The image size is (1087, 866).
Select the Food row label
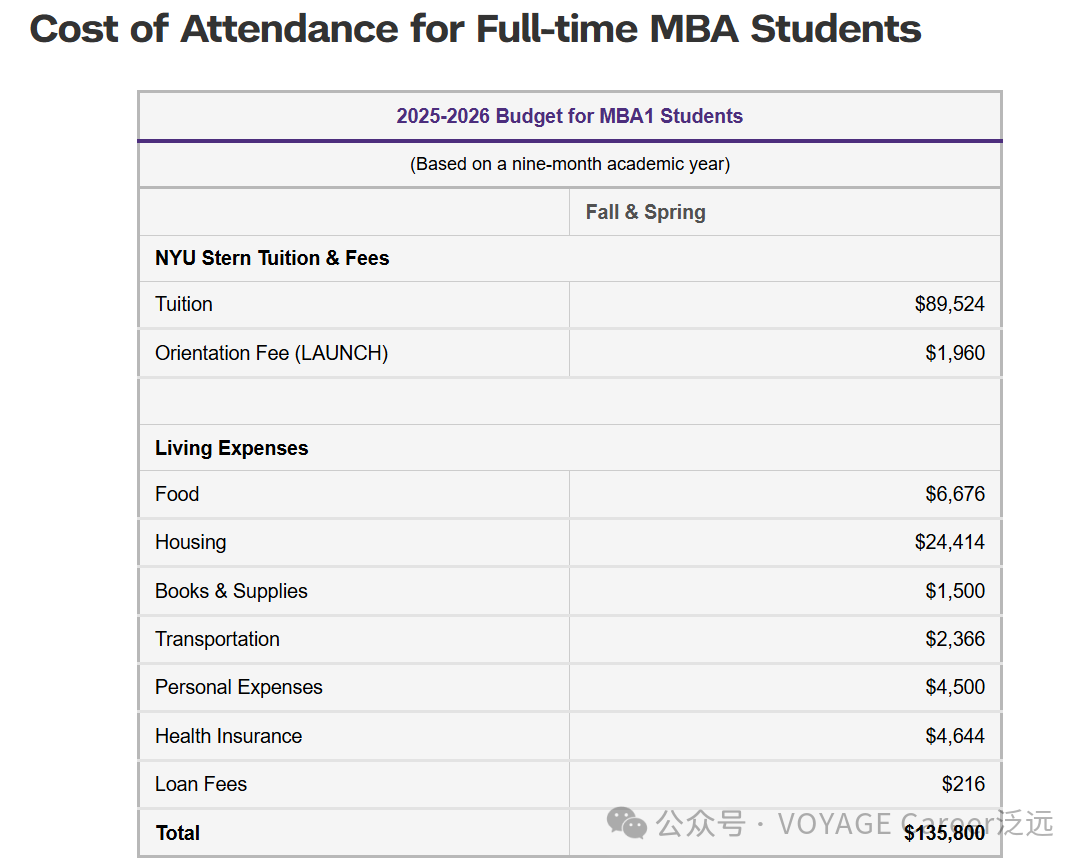[x=177, y=494]
